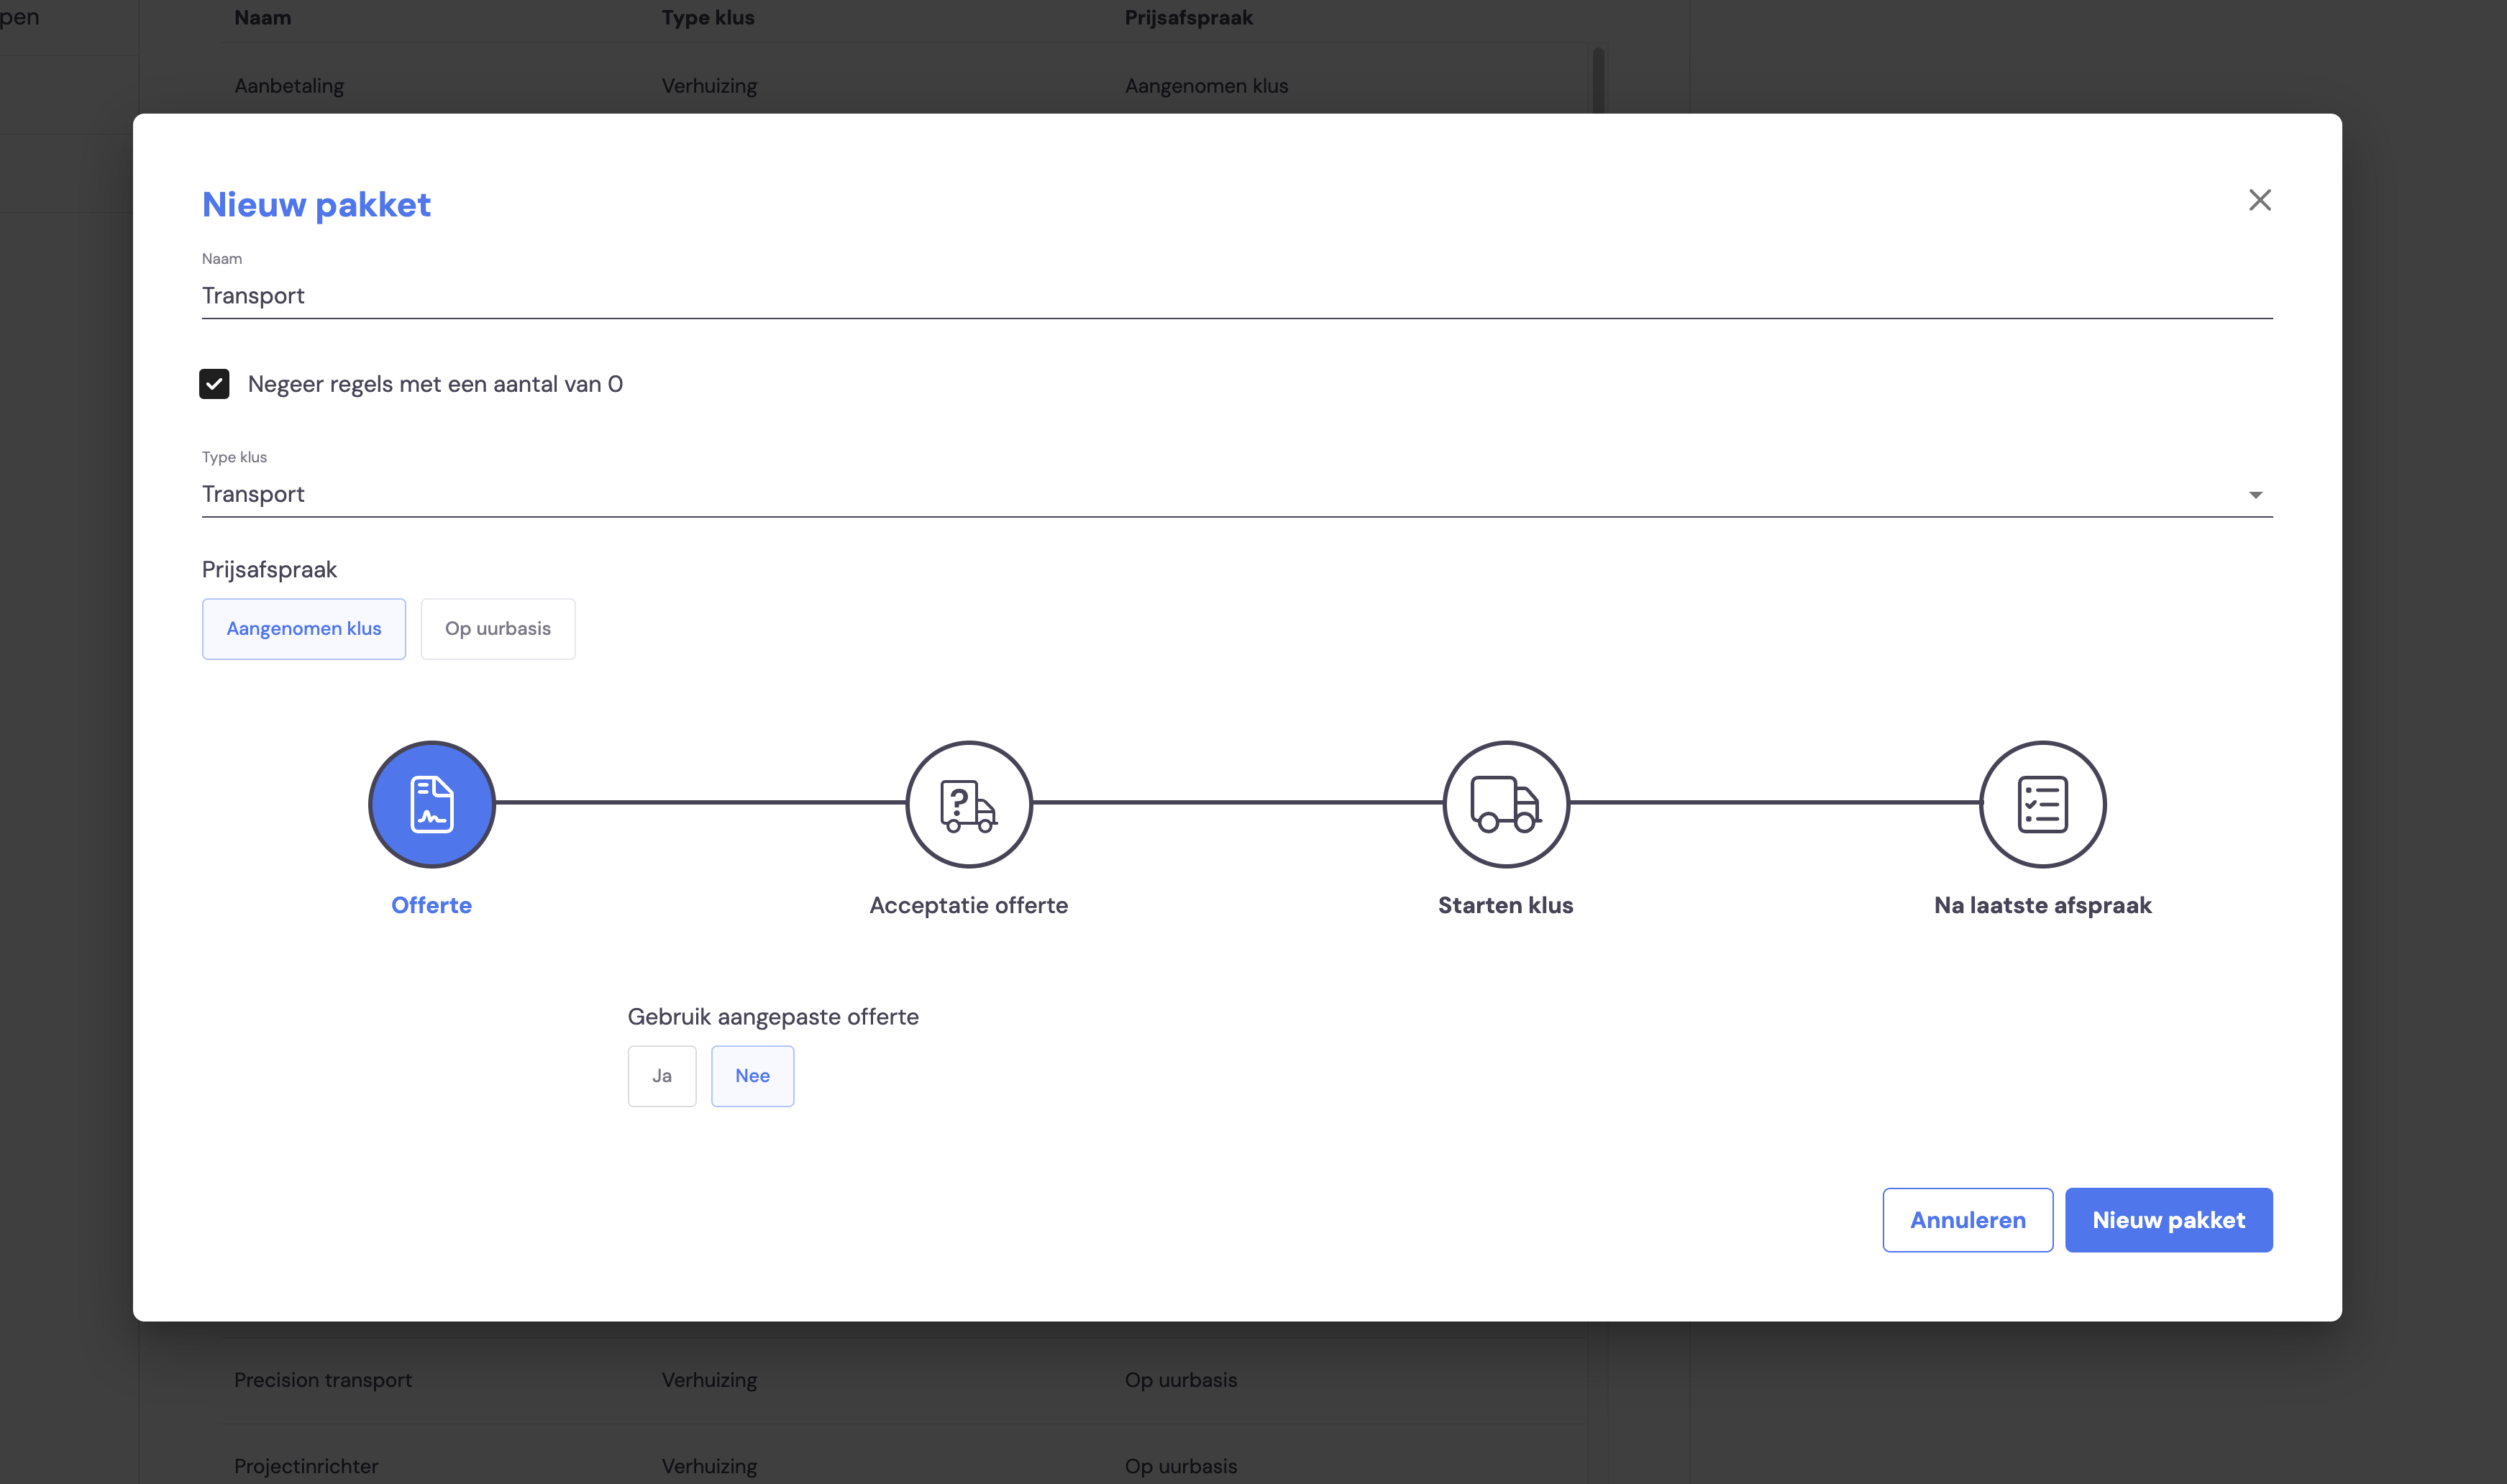The image size is (2507, 1484).
Task: Close the Nieuw pakket dialog with X
Action: (x=2260, y=200)
